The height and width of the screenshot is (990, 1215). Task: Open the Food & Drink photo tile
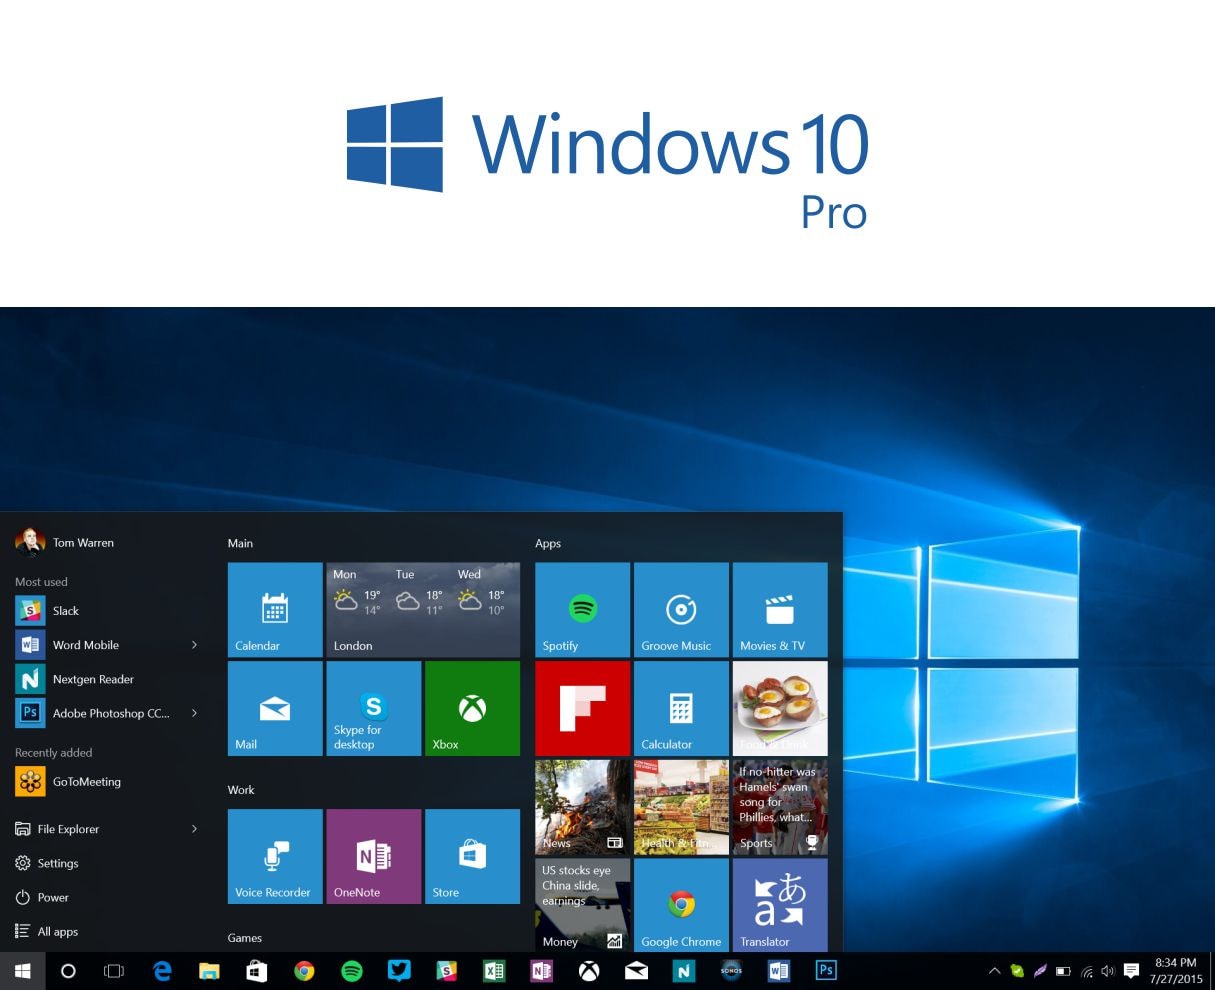780,708
